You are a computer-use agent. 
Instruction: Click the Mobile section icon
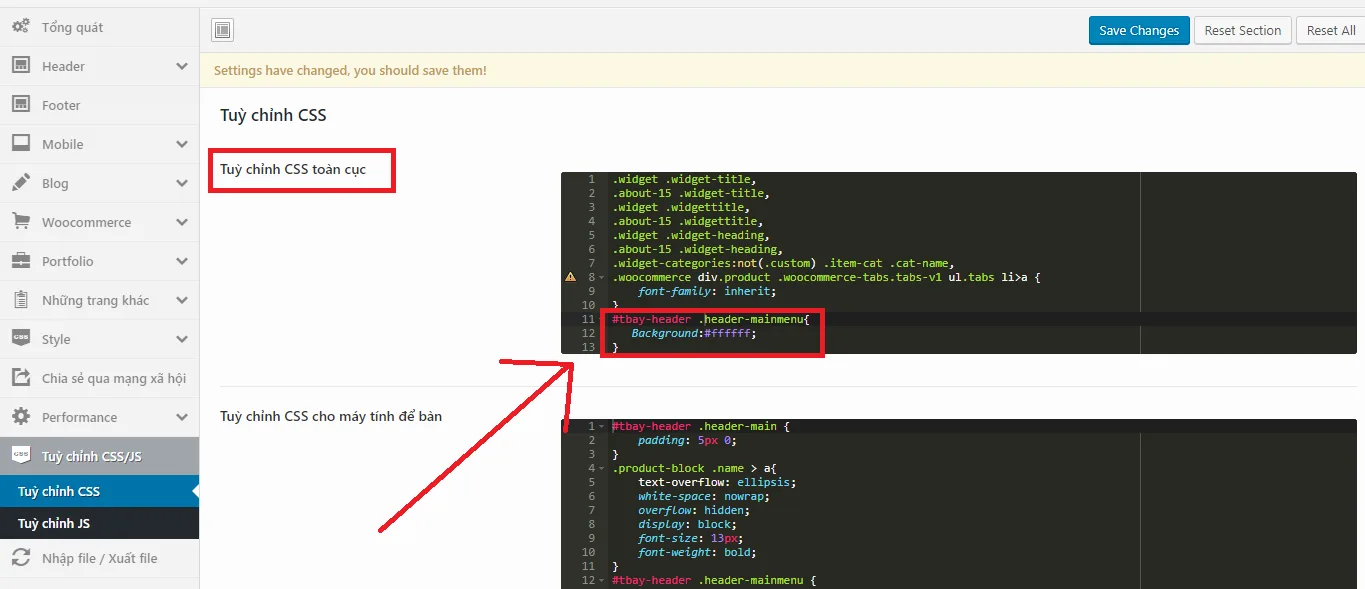[20, 144]
